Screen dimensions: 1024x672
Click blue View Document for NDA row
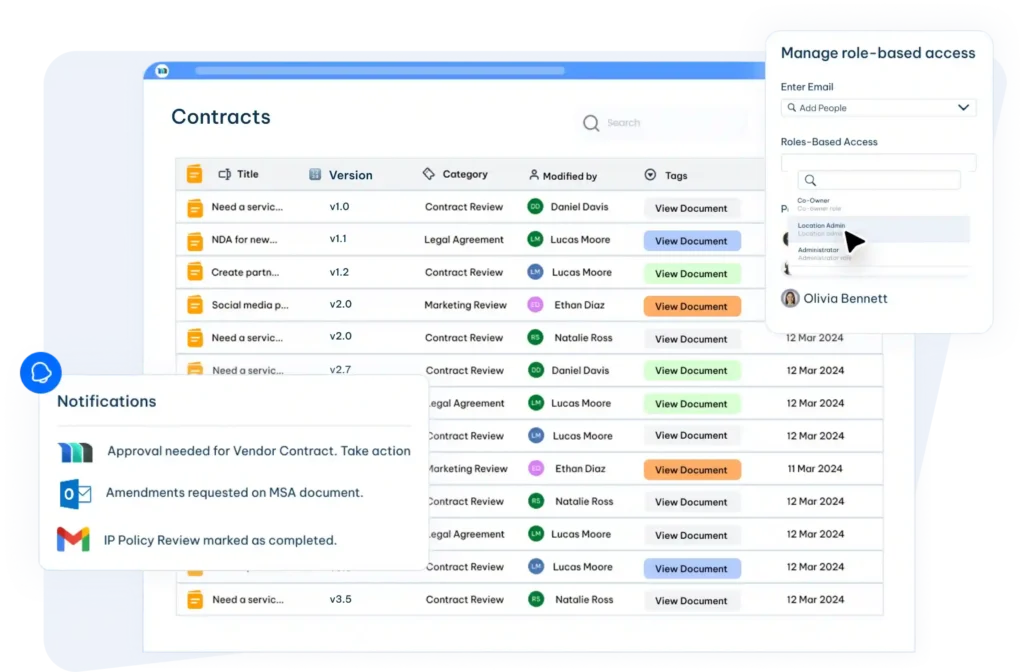[x=692, y=241]
